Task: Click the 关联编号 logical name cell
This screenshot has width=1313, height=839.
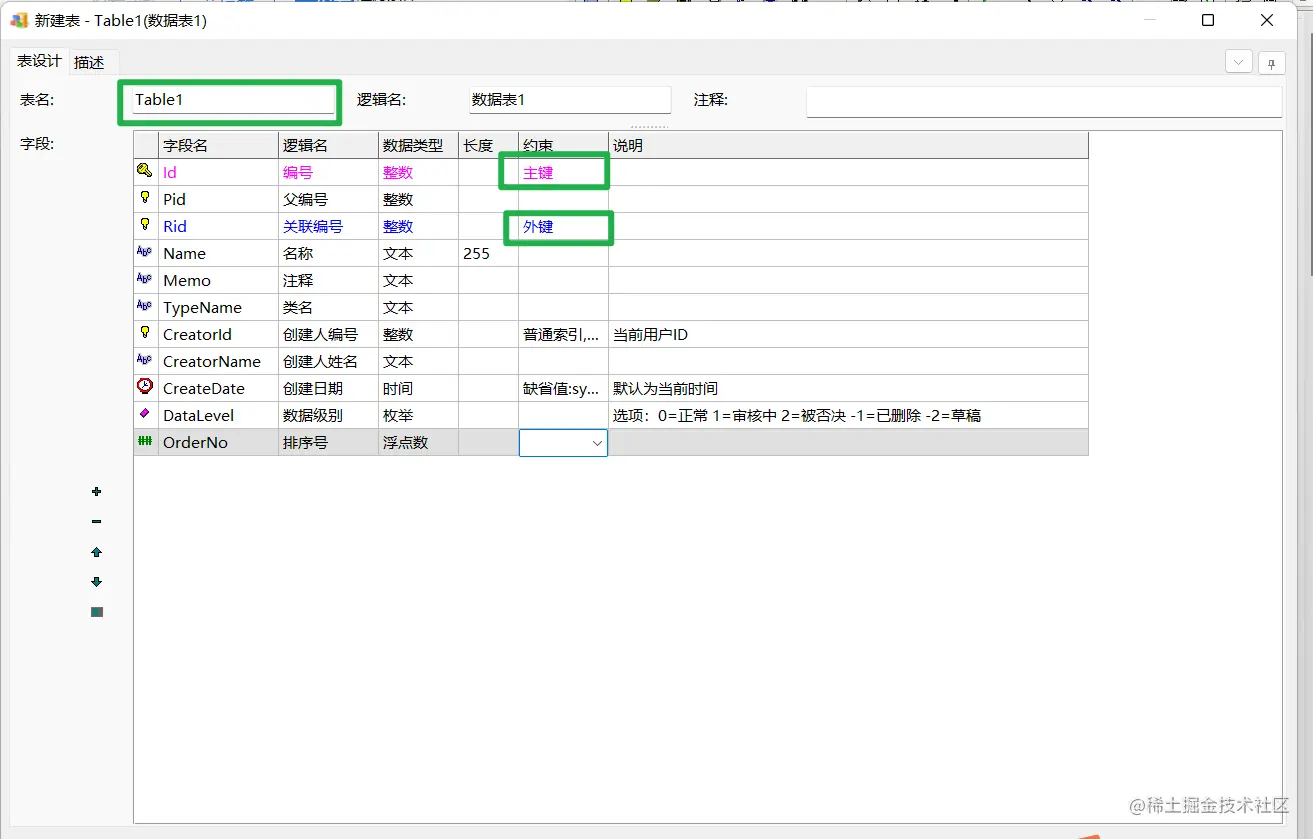Action: (x=329, y=226)
